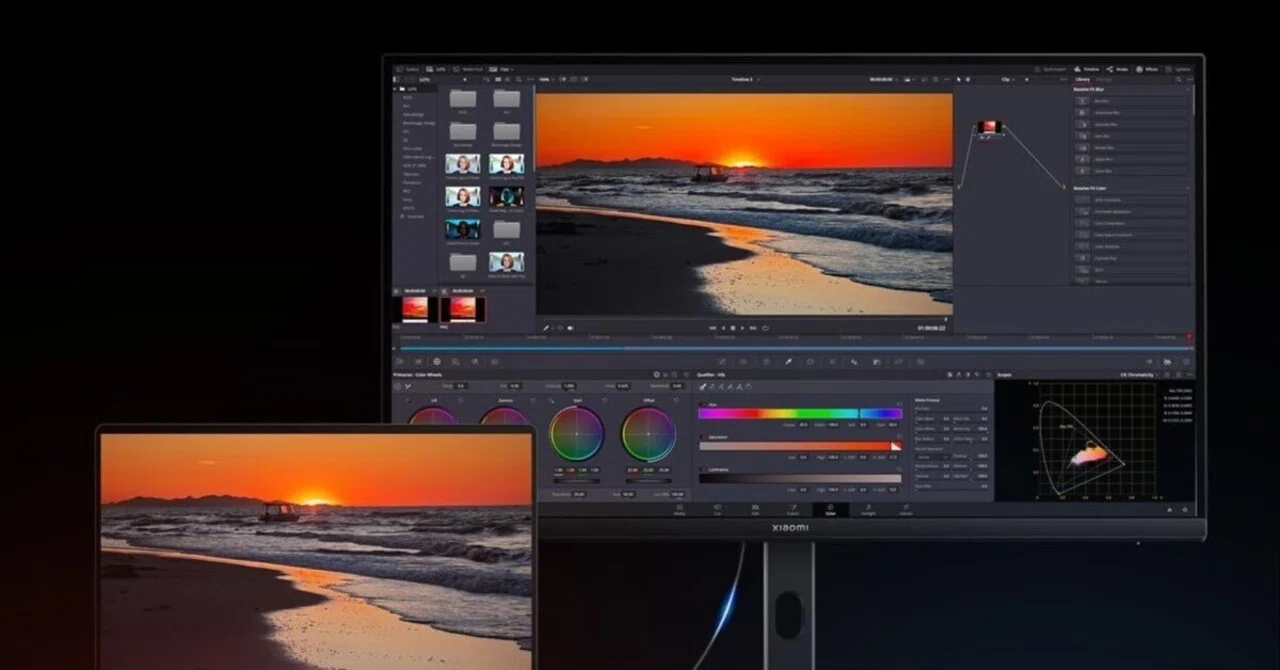Toggle the LUTs panel button
Image resolution: width=1280 pixels, height=670 pixels.
pos(437,69)
